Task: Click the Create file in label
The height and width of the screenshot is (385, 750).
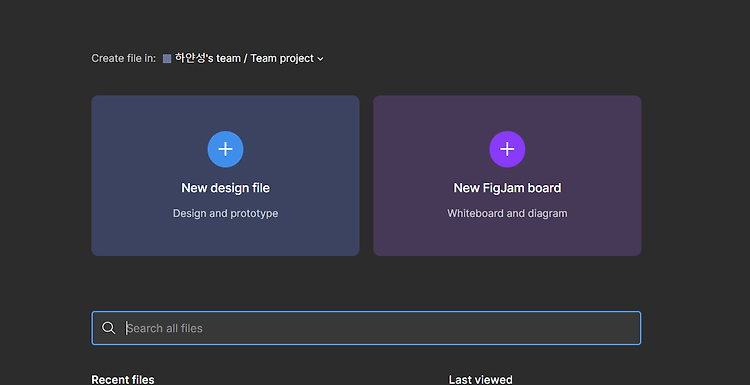Action: click(123, 58)
